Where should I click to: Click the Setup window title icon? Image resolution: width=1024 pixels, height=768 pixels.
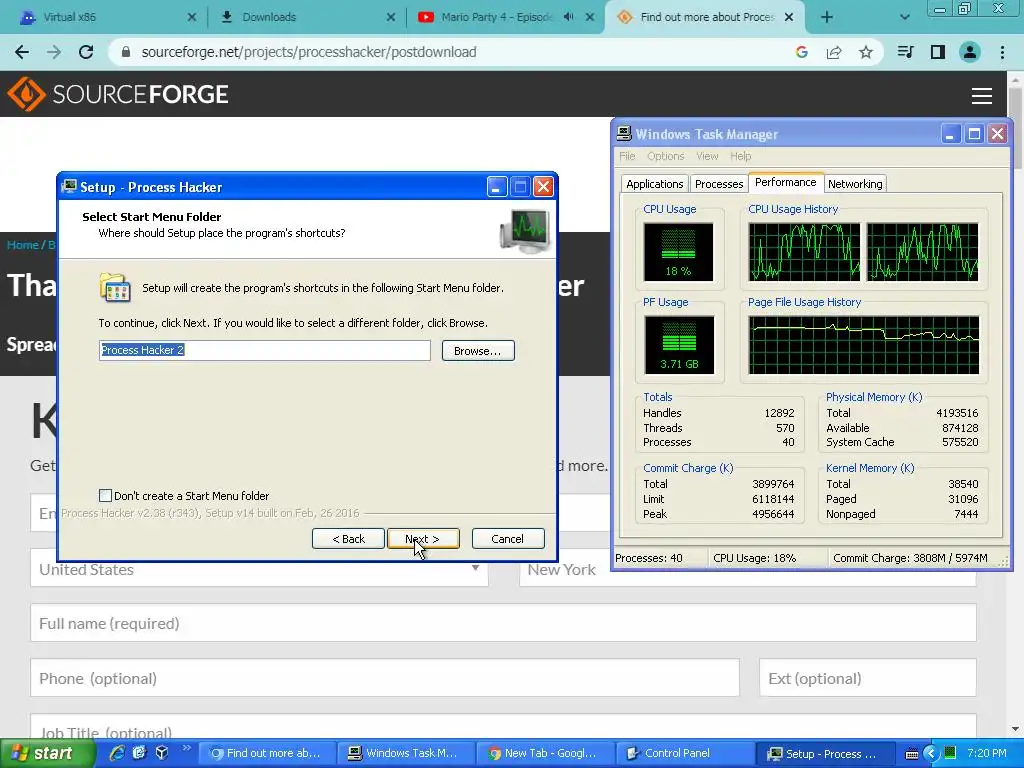69,187
